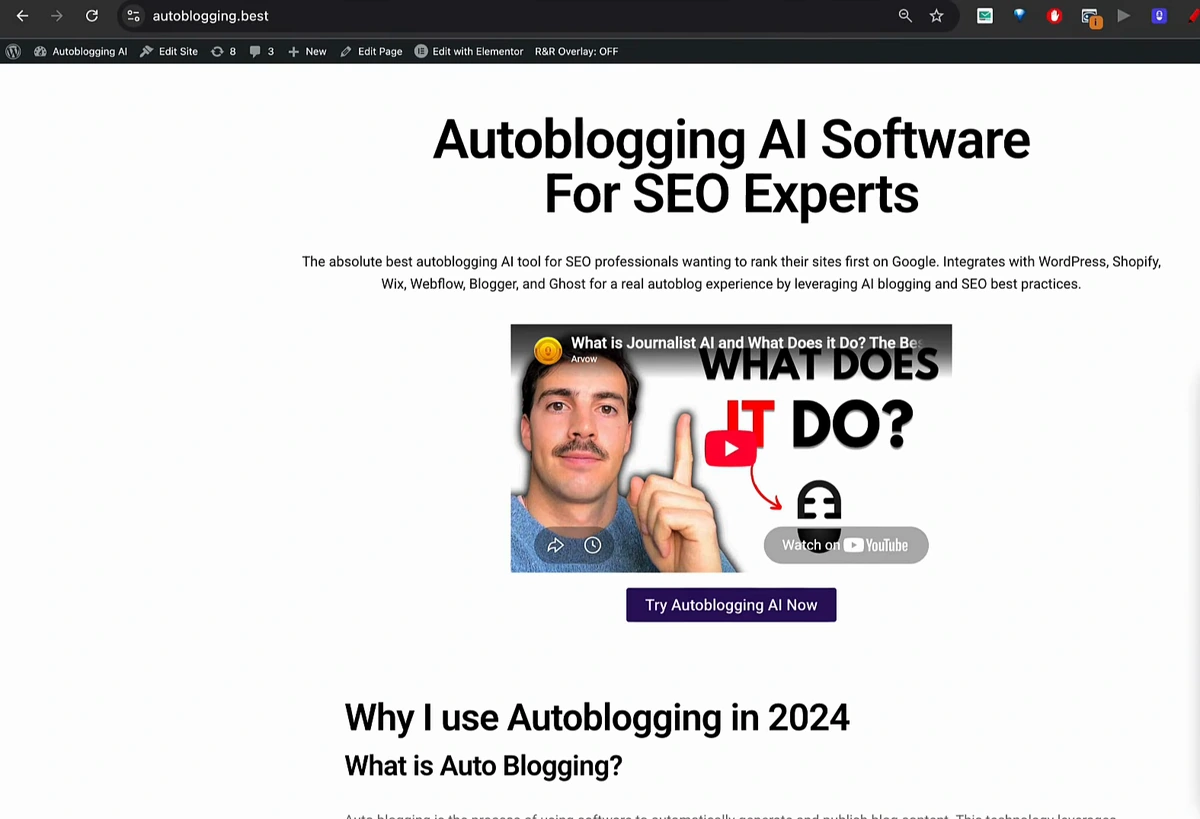The width and height of the screenshot is (1200, 819).
Task: Open the purple microphone extension
Action: pos(1159,16)
